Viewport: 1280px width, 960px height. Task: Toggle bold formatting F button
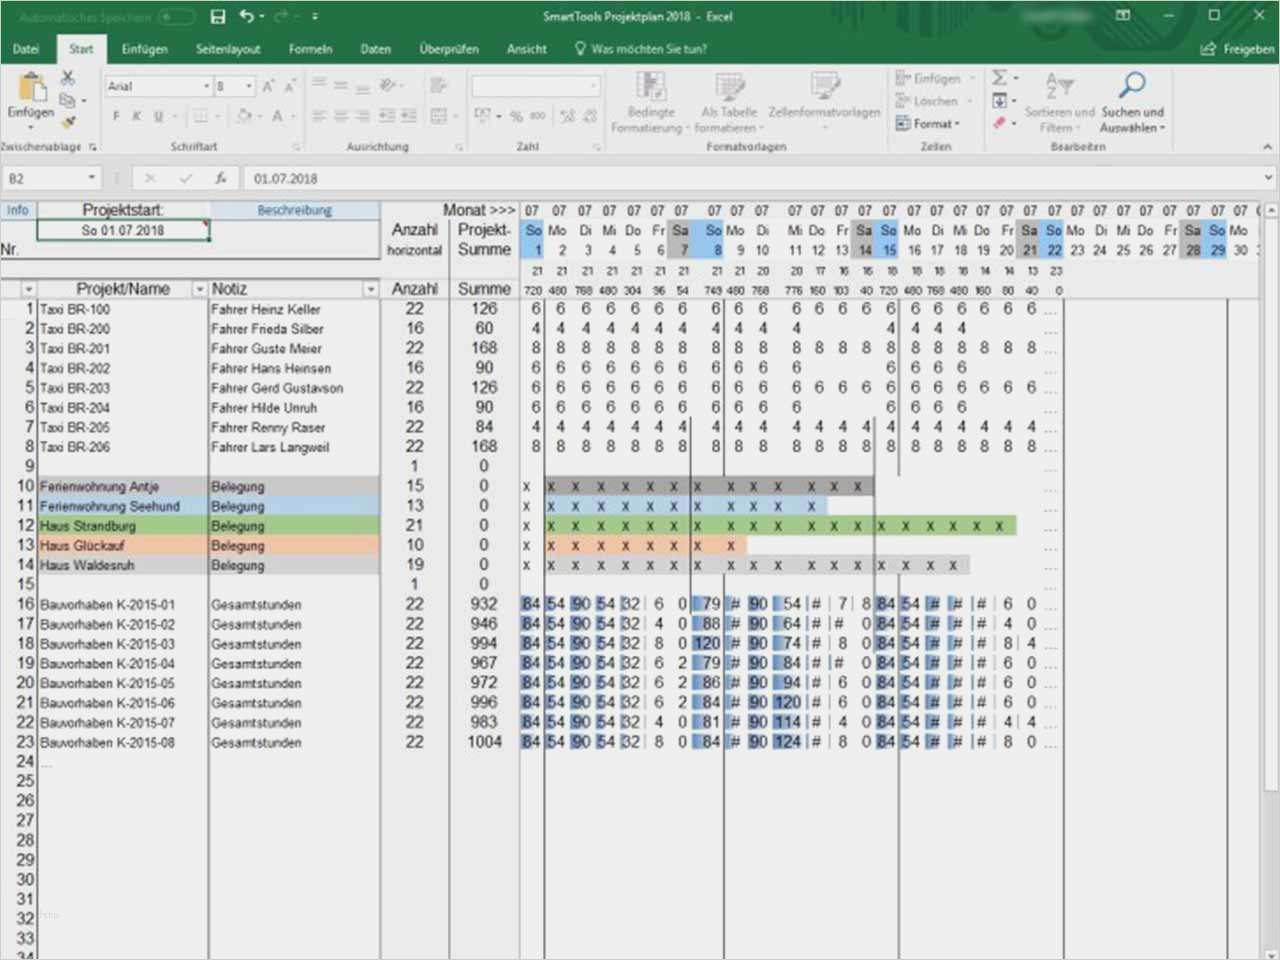click(x=116, y=117)
